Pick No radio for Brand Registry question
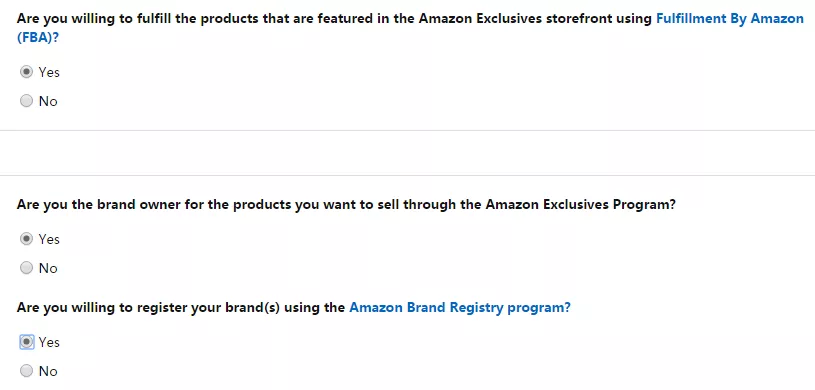The image size is (815, 390). [x=27, y=371]
